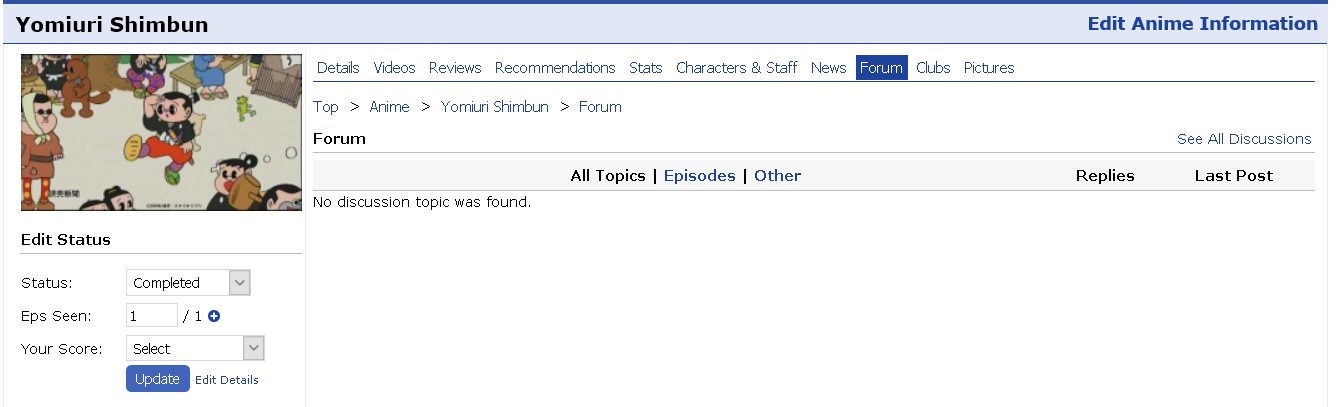Click the Yomiuri Shimbun anime cover image

(161, 133)
